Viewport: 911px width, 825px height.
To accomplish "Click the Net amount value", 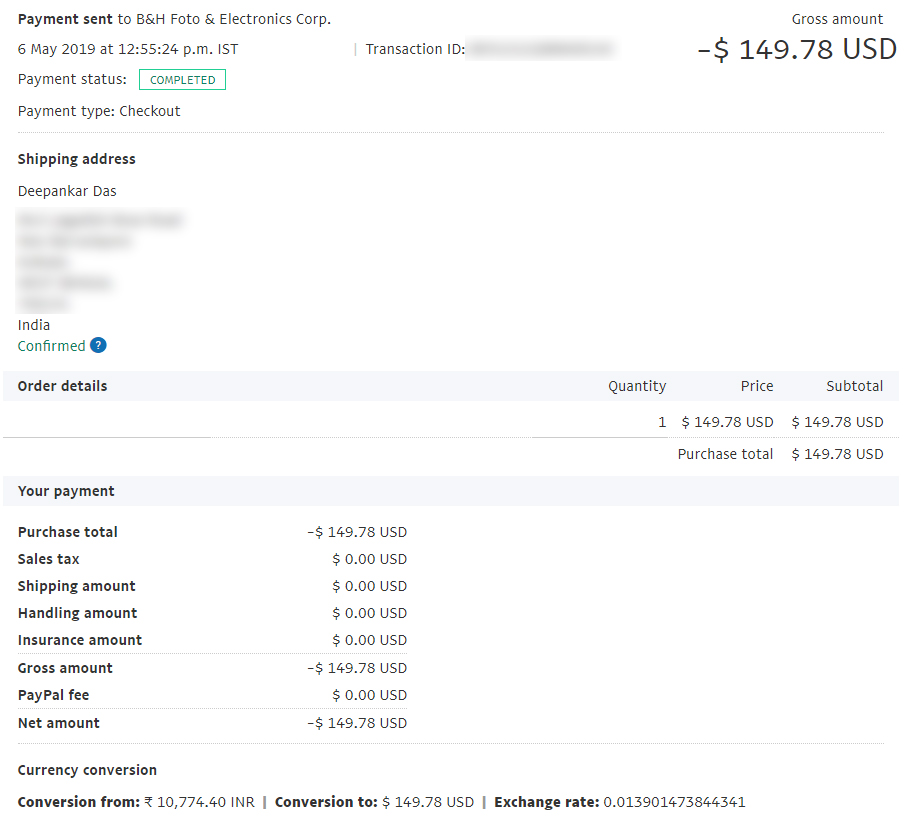I will (x=357, y=723).
